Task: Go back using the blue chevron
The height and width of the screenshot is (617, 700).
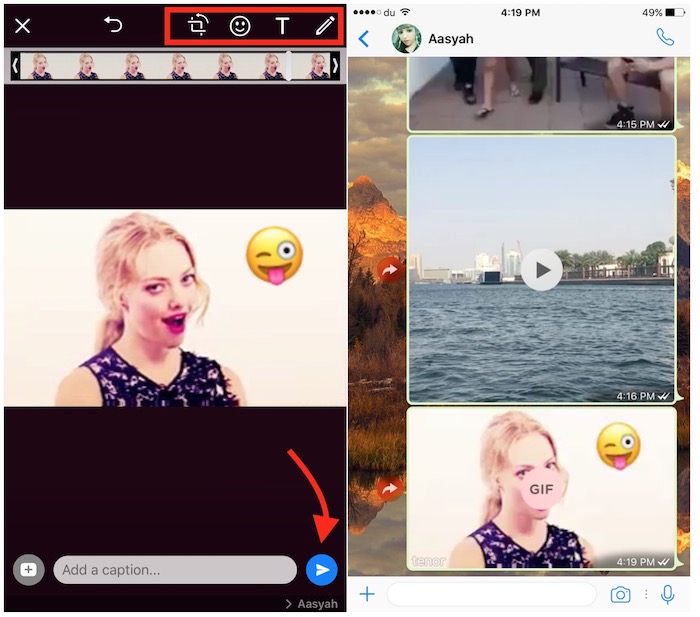Action: click(x=363, y=39)
